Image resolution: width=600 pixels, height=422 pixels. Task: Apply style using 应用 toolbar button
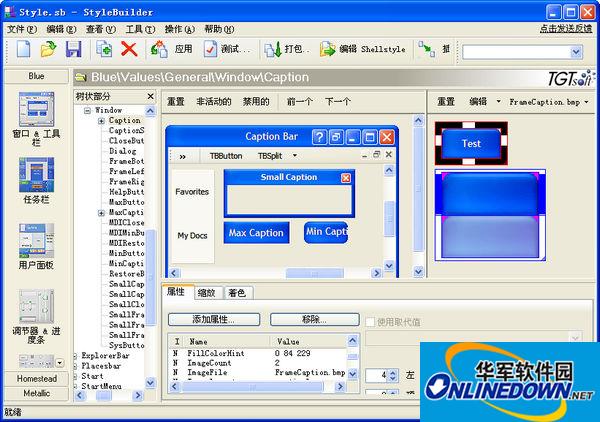coord(171,49)
